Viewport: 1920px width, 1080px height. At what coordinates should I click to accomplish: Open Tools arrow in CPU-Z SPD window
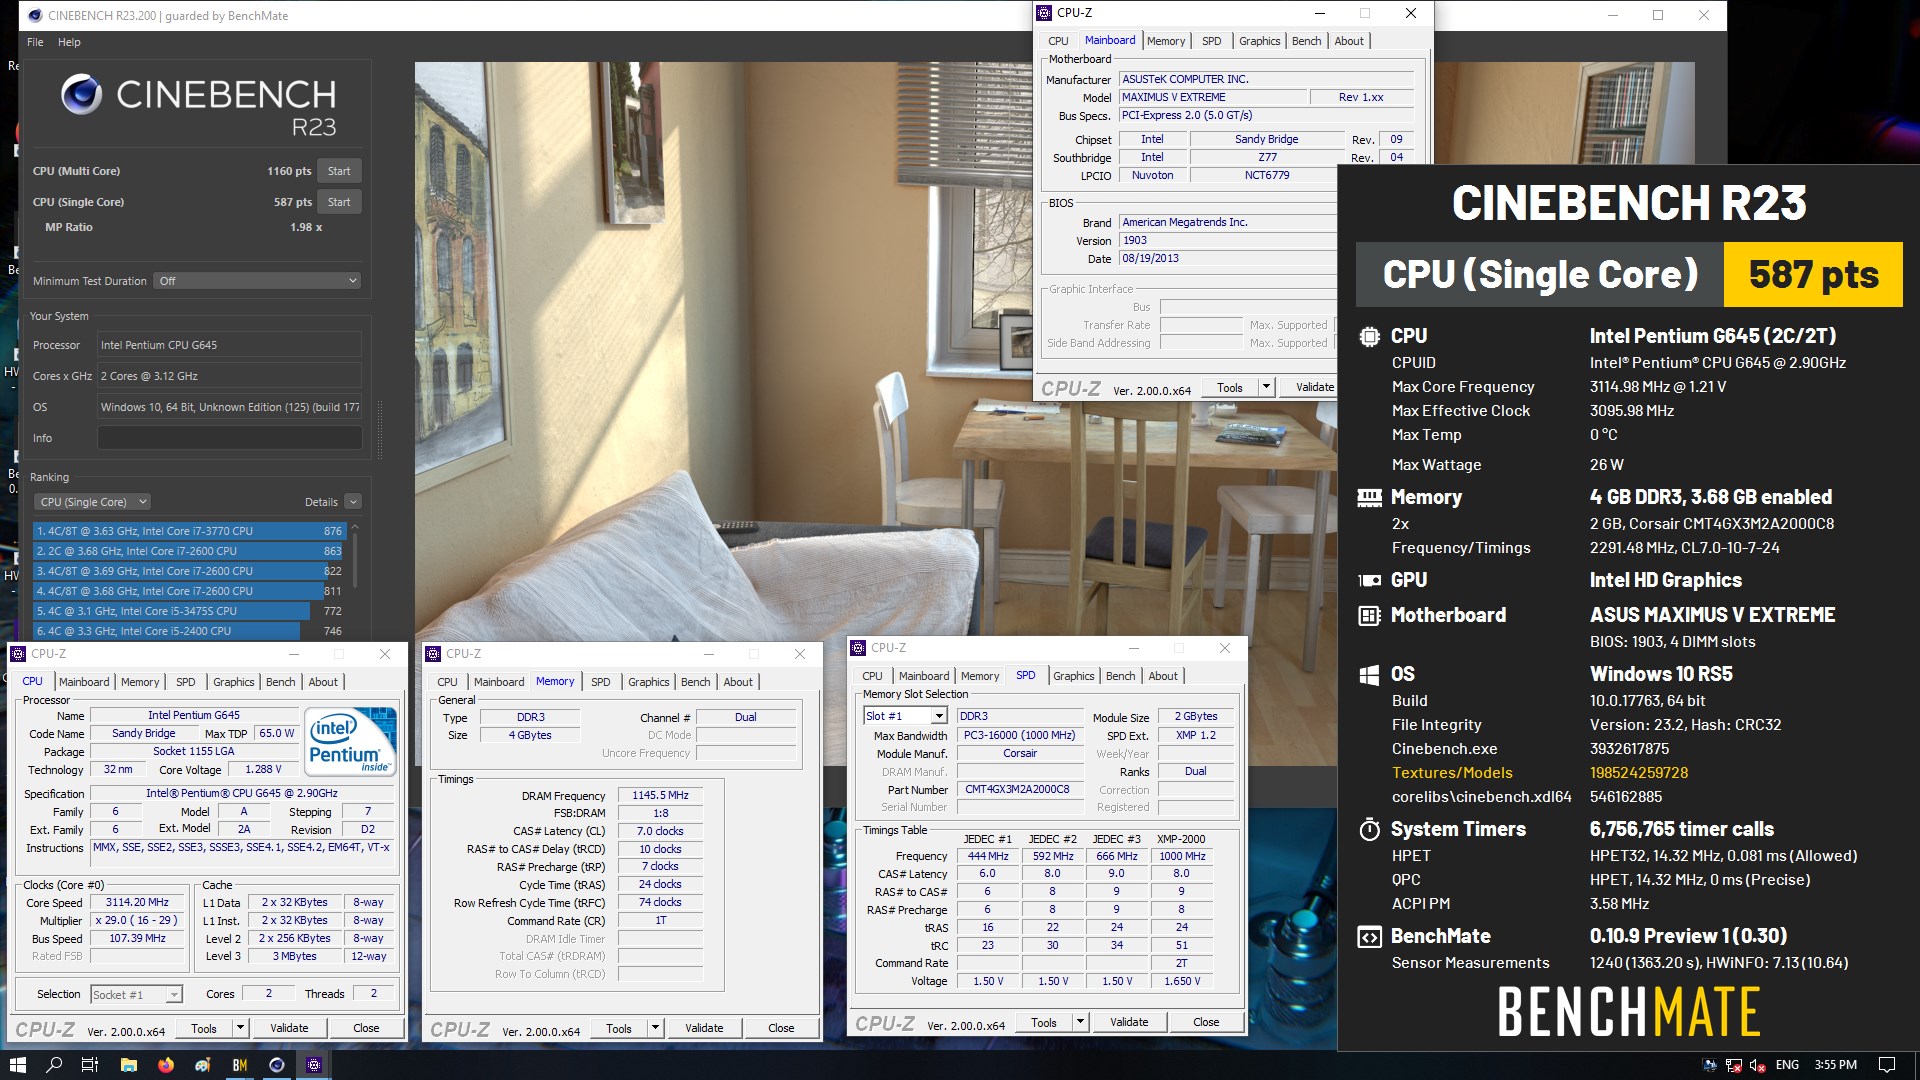pyautogui.click(x=1080, y=1022)
